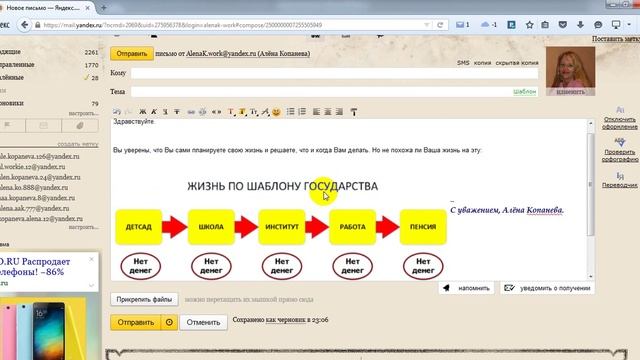Align text to the left
Screen dimensions: 640x360
click(x=316, y=111)
